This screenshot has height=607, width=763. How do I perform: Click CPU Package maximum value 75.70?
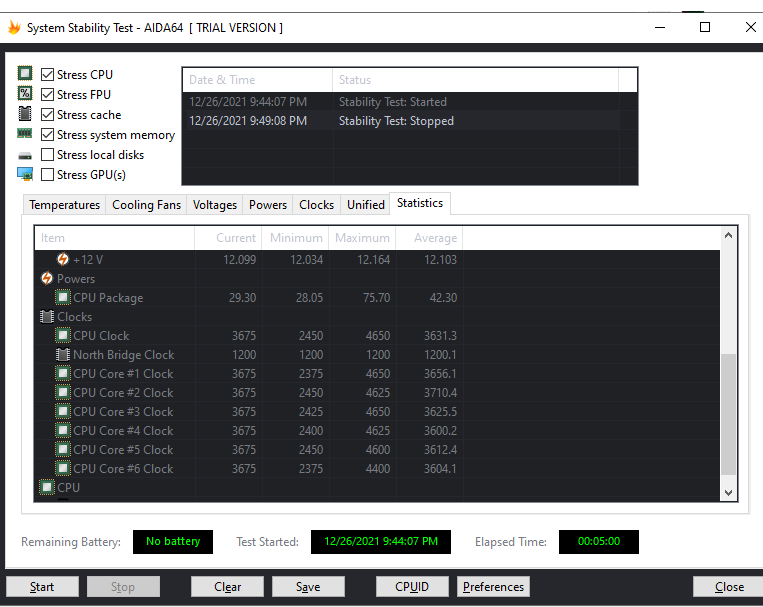pos(376,297)
